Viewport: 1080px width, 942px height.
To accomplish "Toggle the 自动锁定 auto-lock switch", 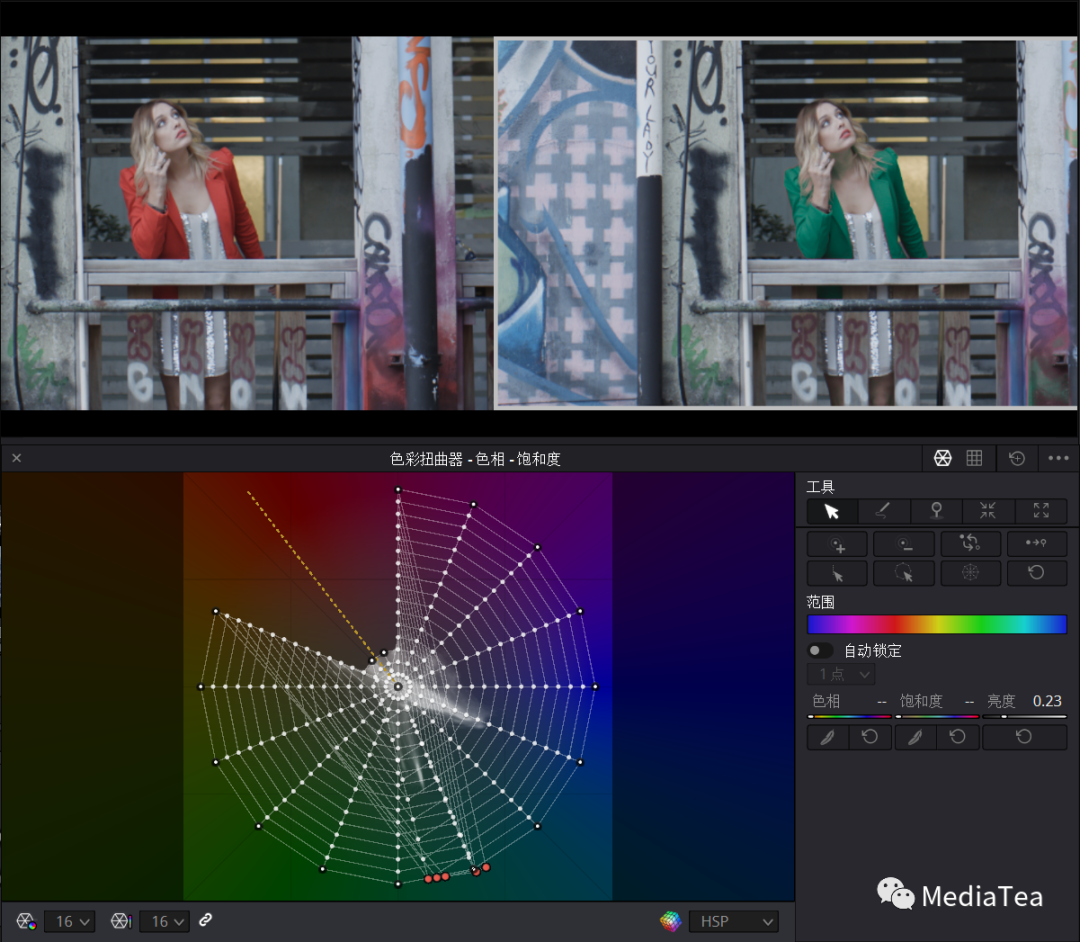I will [x=821, y=651].
